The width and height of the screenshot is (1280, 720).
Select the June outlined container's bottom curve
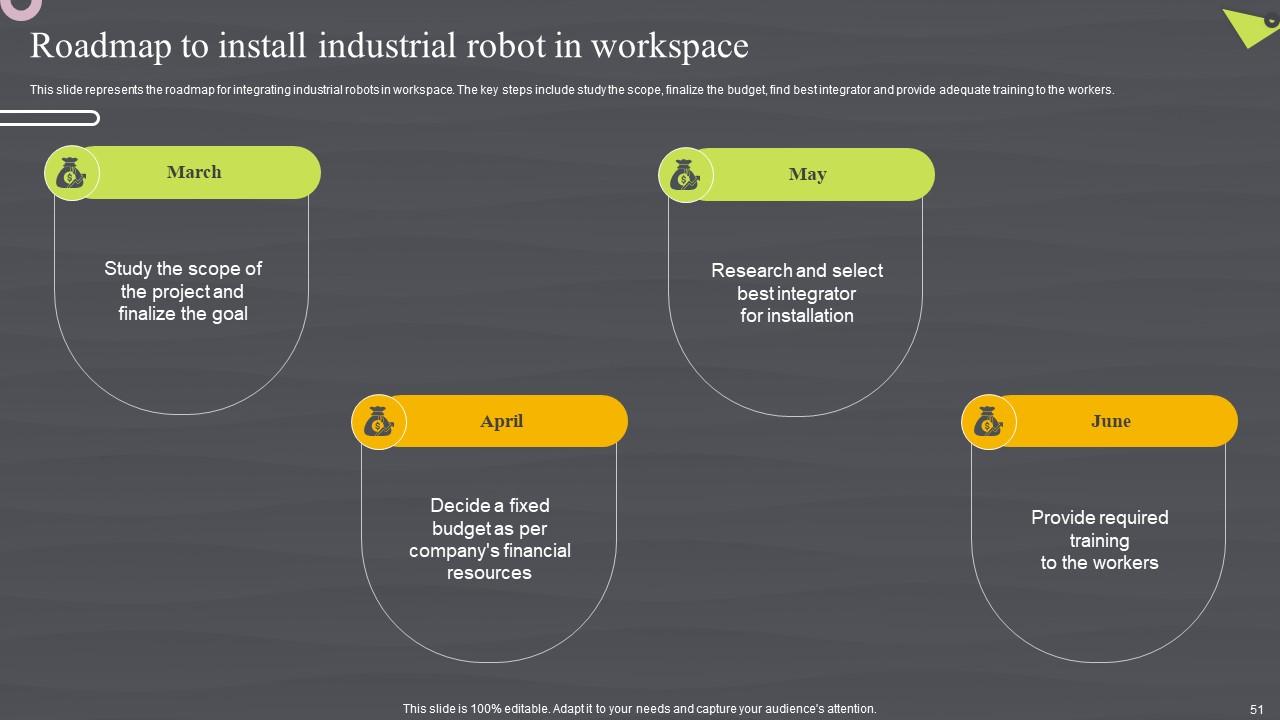click(x=1098, y=661)
